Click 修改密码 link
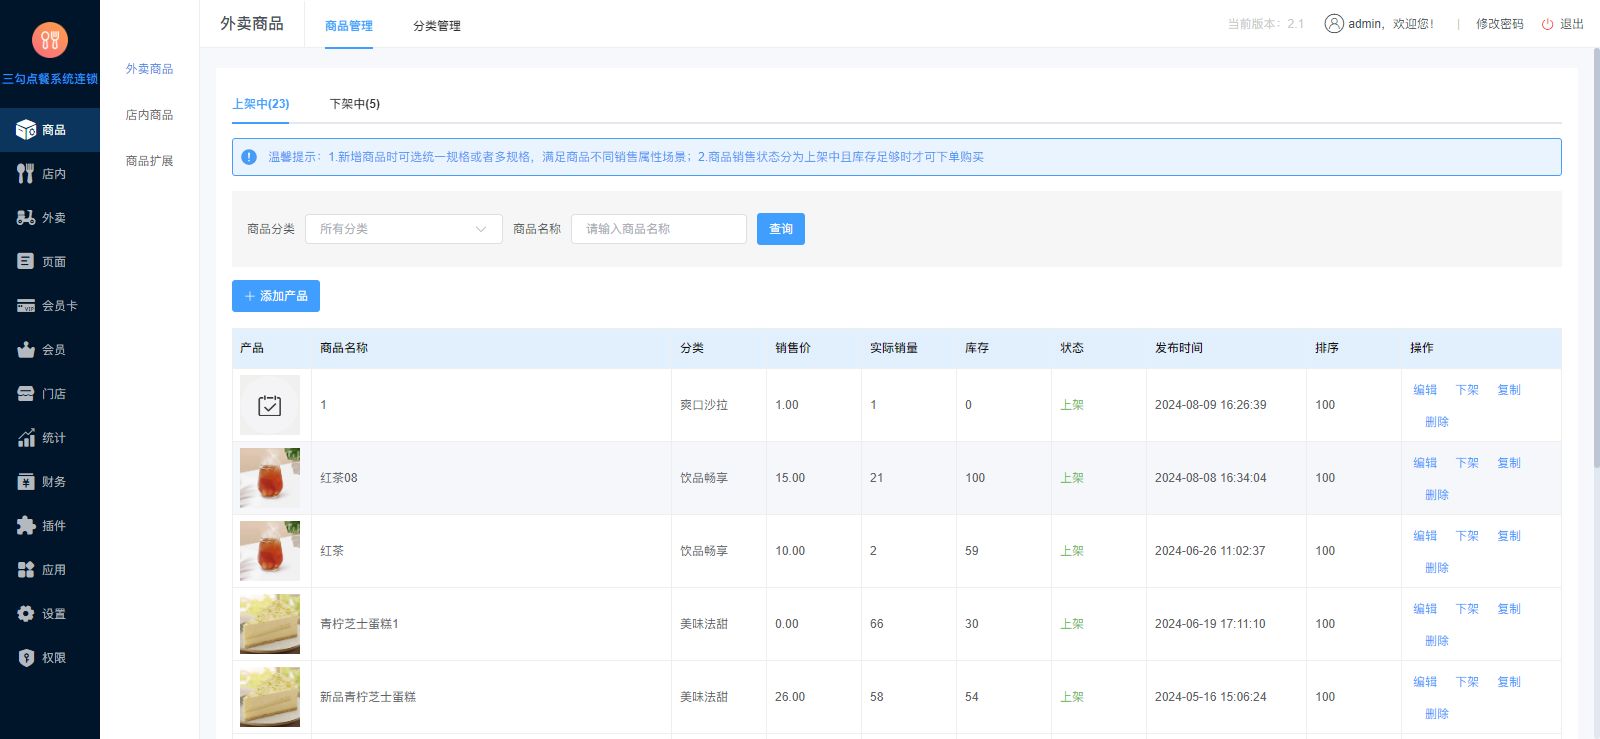1600x739 pixels. click(1500, 24)
